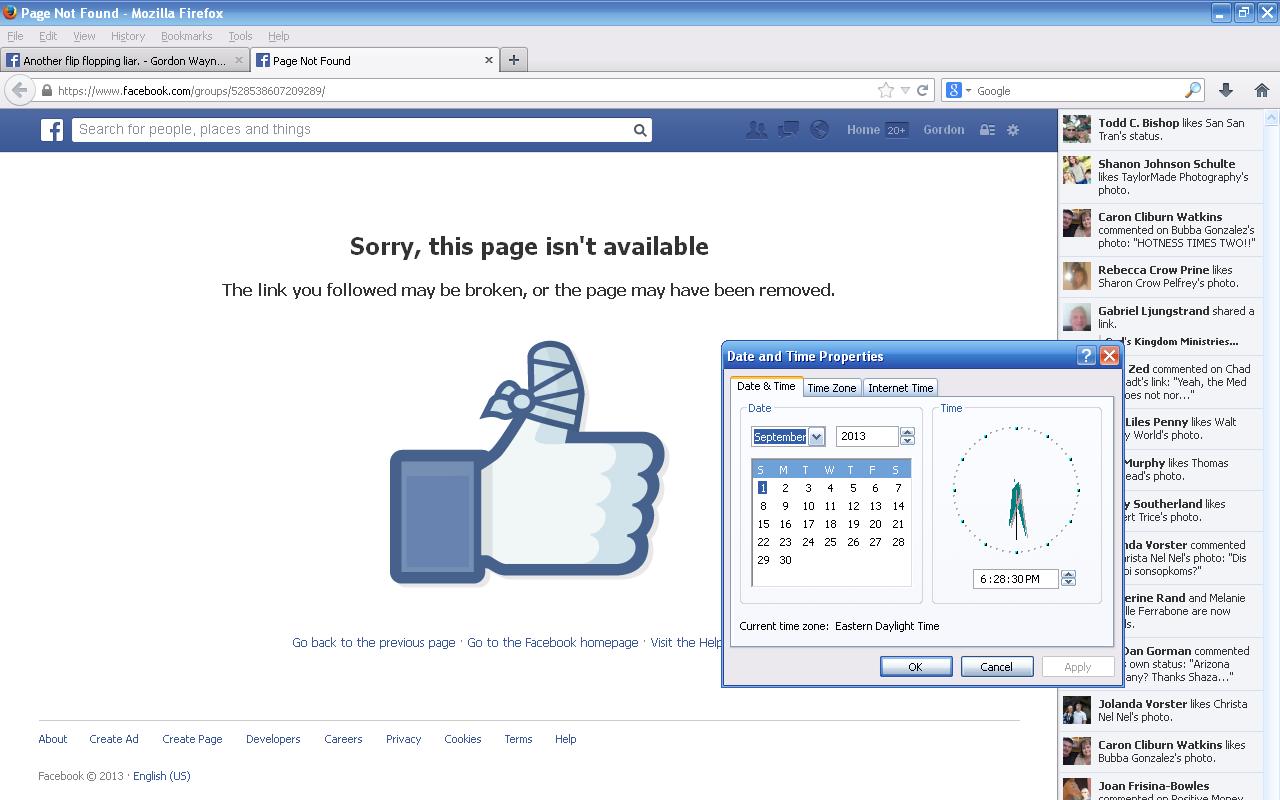Bookmark this page with star icon
This screenshot has width=1280, height=800.
(x=886, y=90)
